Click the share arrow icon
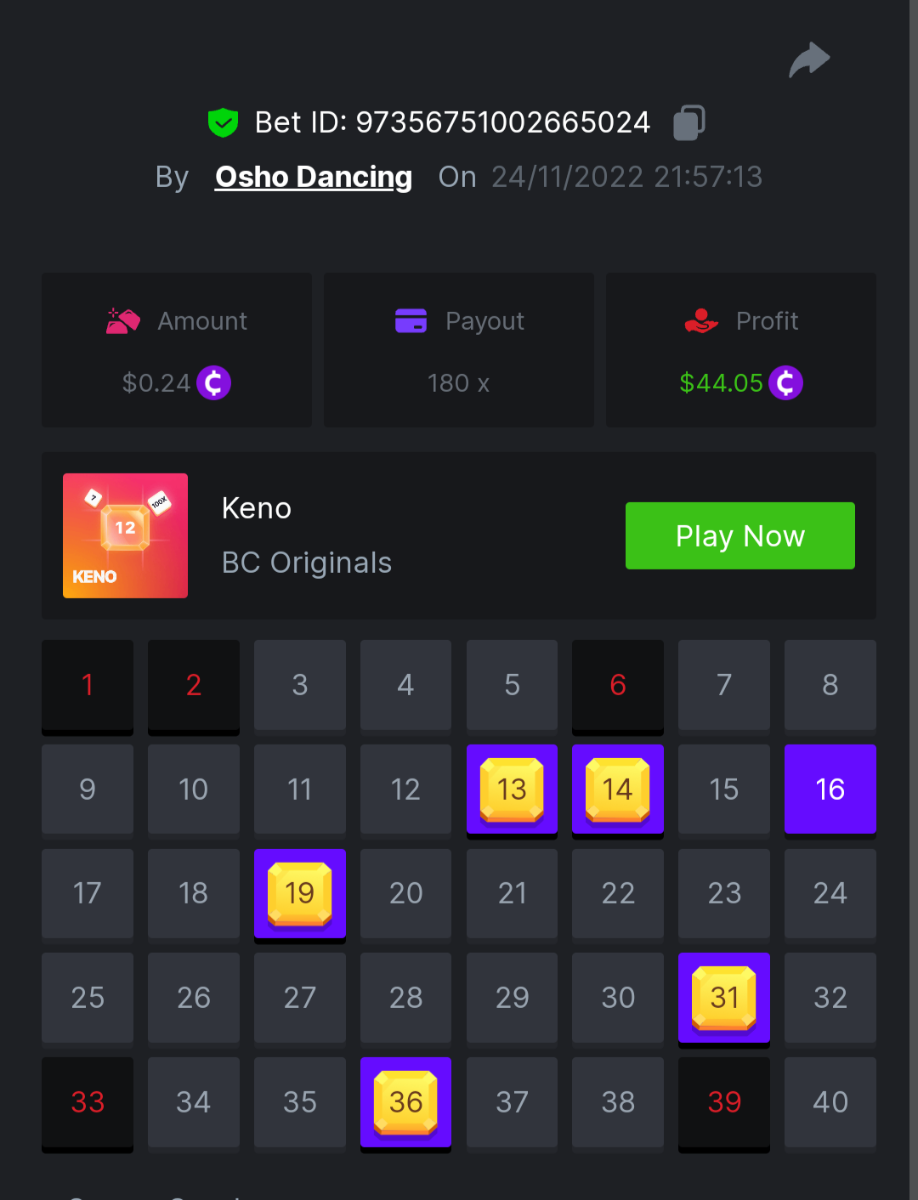This screenshot has width=918, height=1200. tap(809, 60)
